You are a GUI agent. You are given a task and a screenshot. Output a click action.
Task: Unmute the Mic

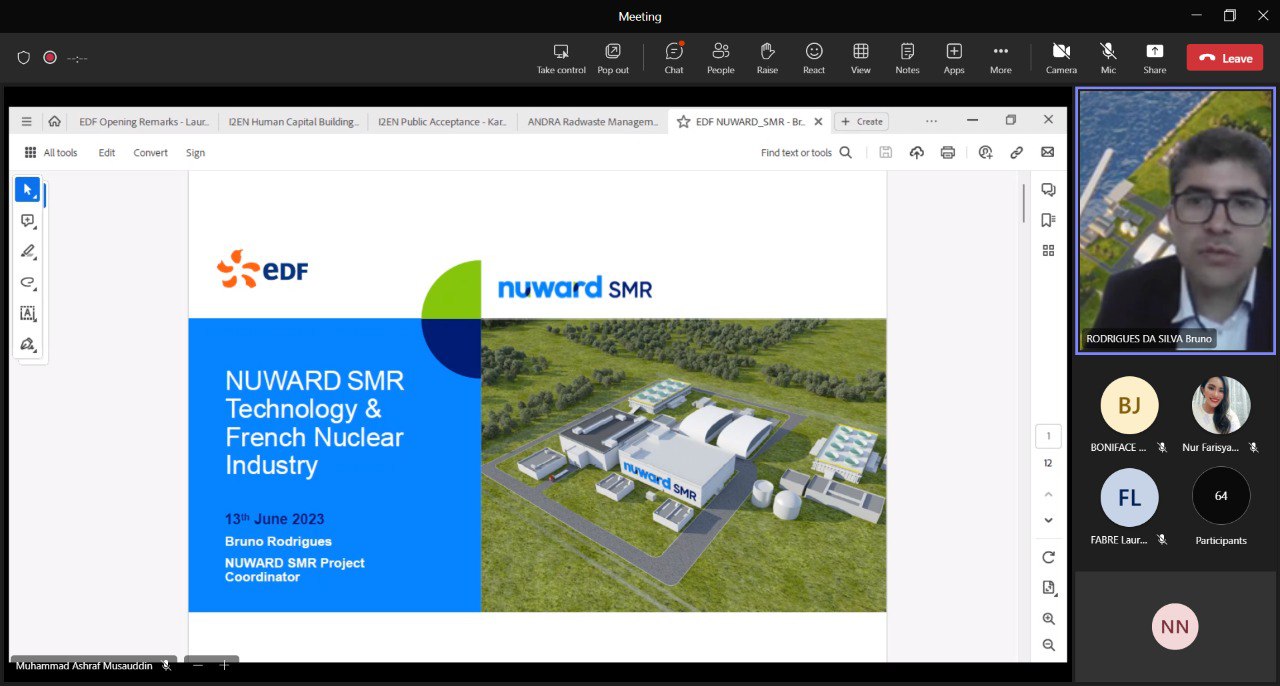coord(1108,52)
